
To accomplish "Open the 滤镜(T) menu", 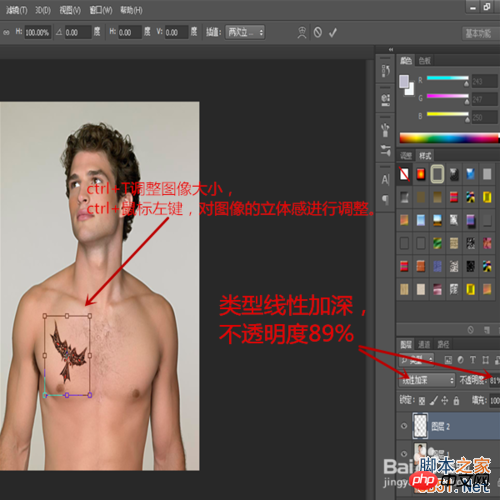I will [x=17, y=10].
